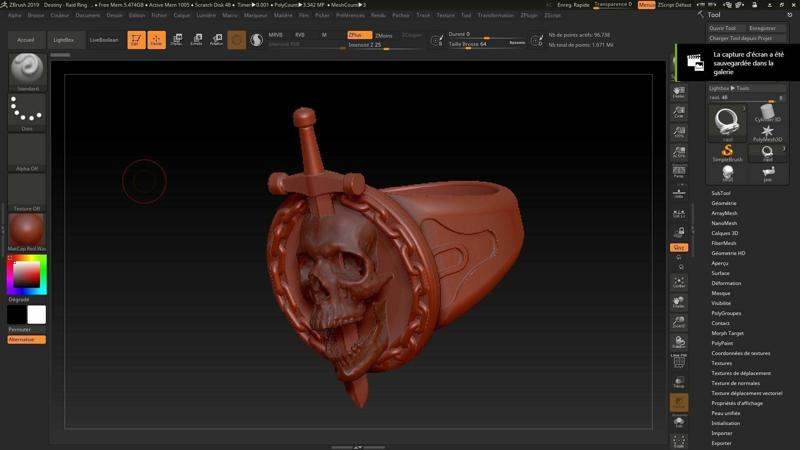The width and height of the screenshot is (800, 450).
Task: Expand the Déformation section
Action: 726,283
